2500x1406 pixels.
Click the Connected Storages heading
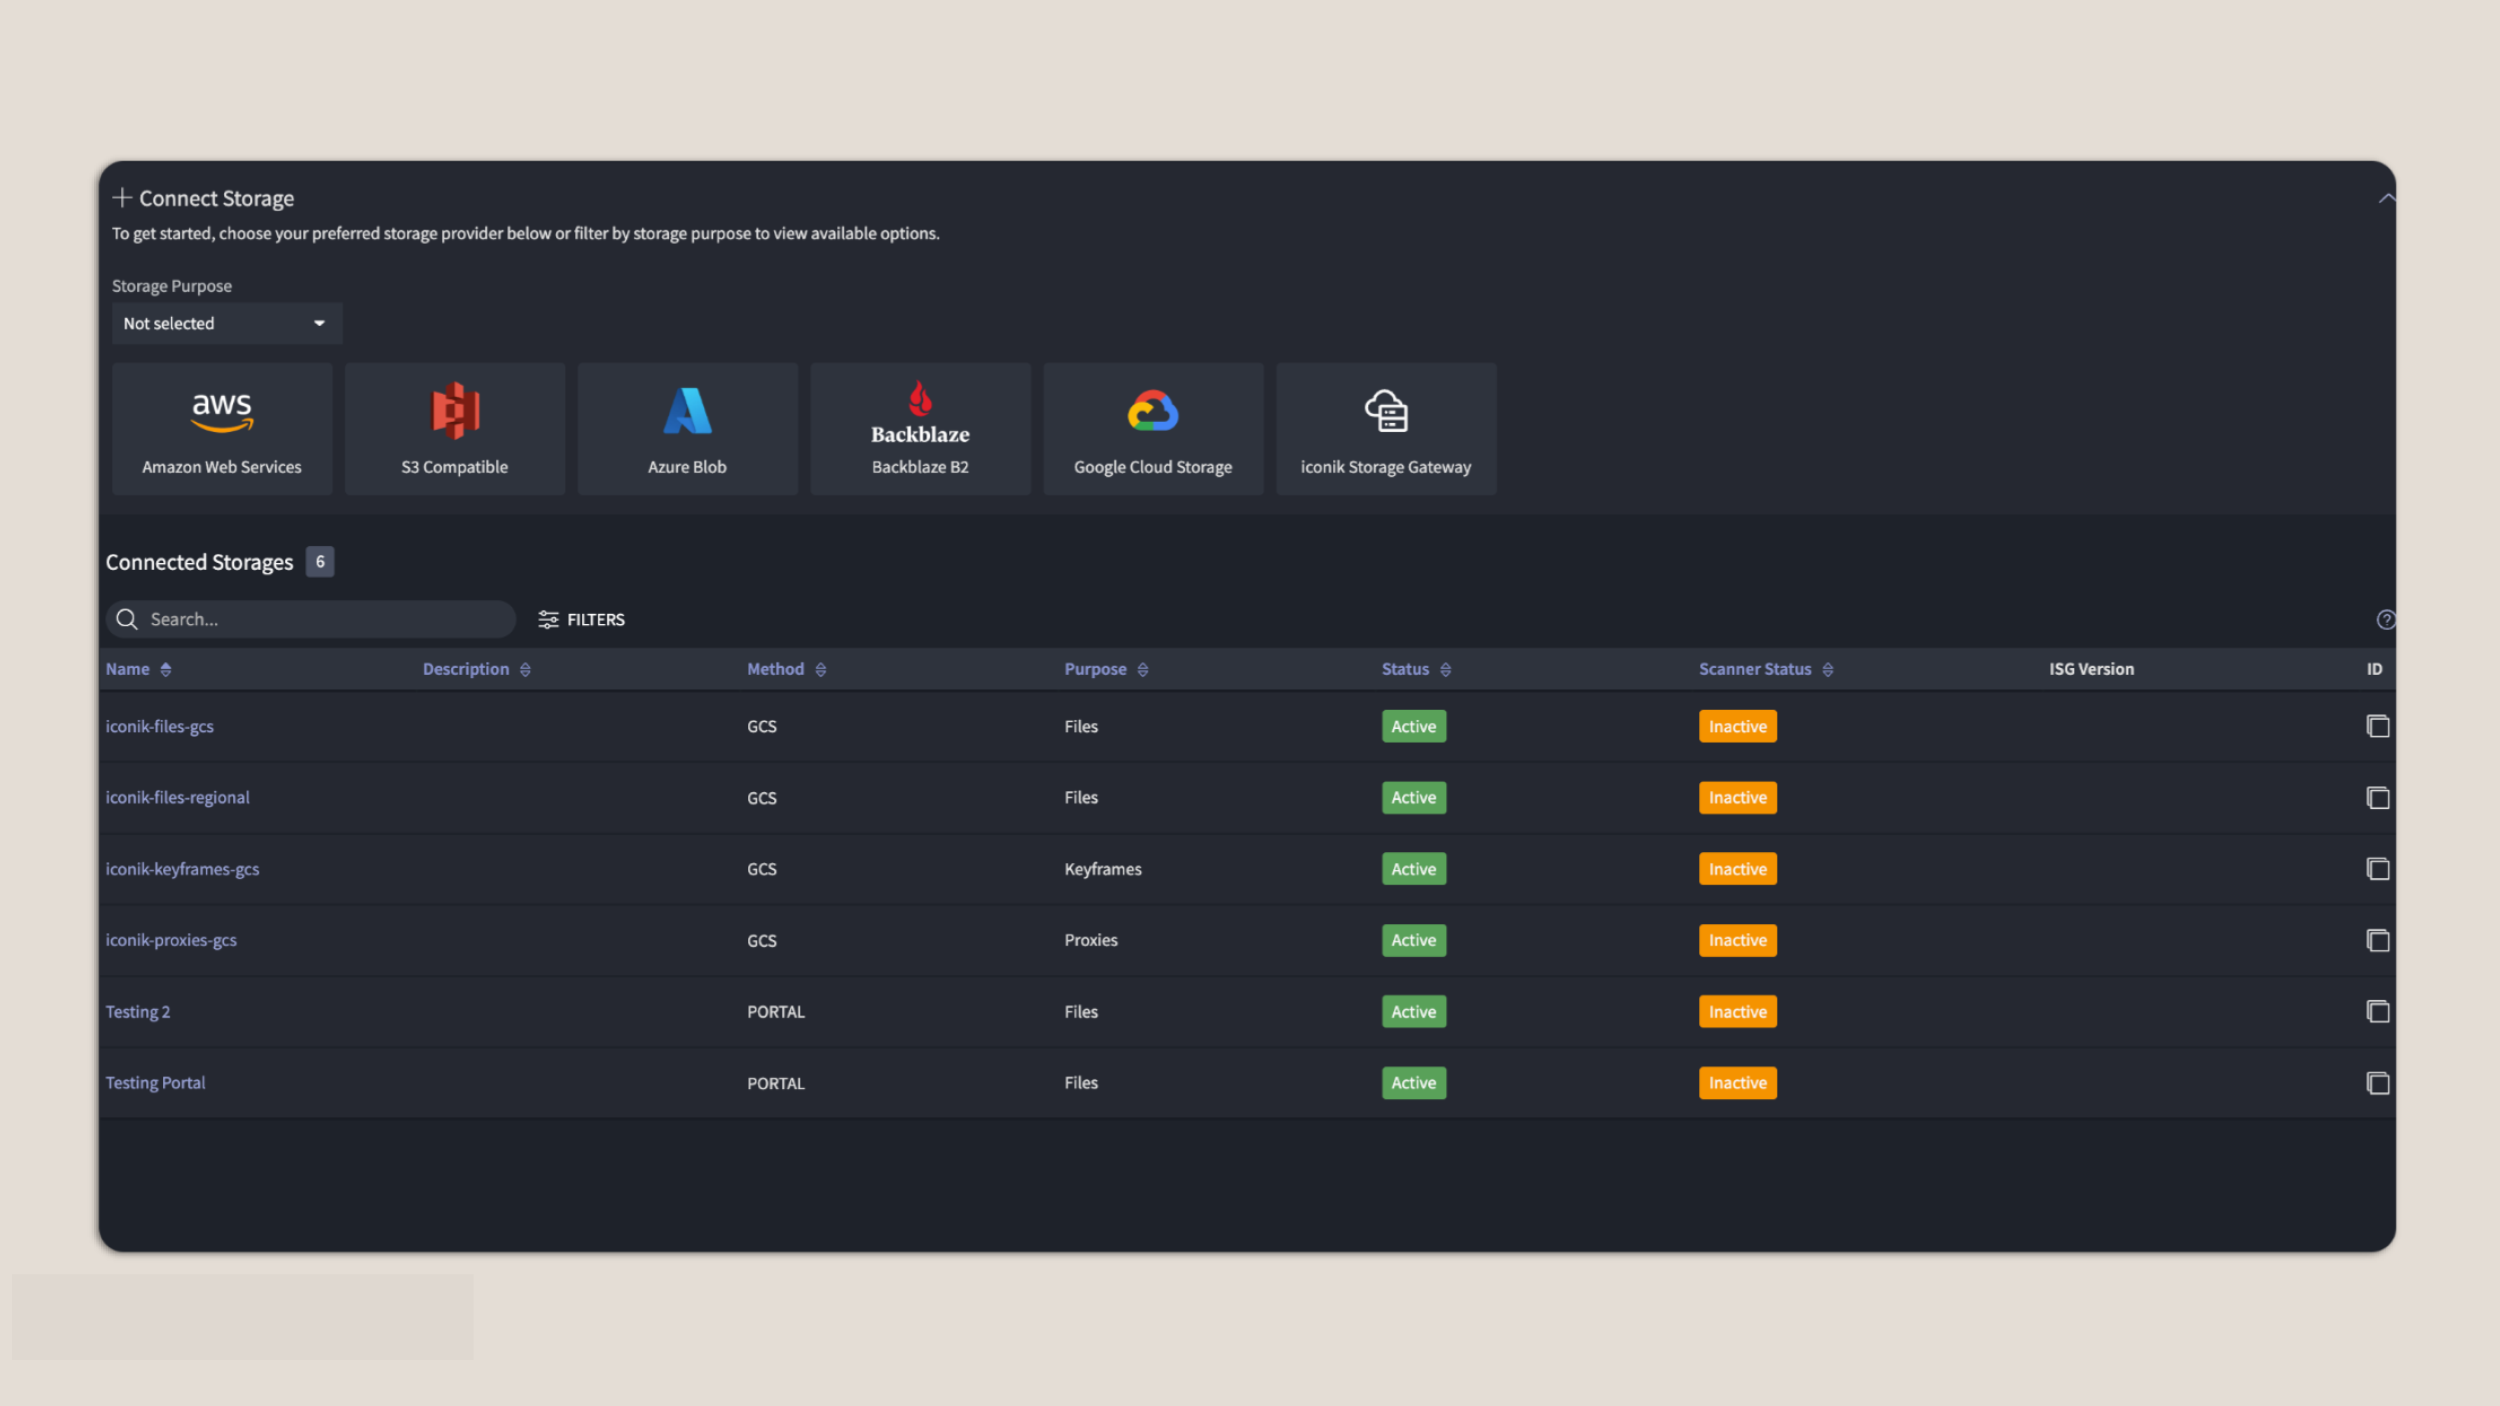click(200, 562)
